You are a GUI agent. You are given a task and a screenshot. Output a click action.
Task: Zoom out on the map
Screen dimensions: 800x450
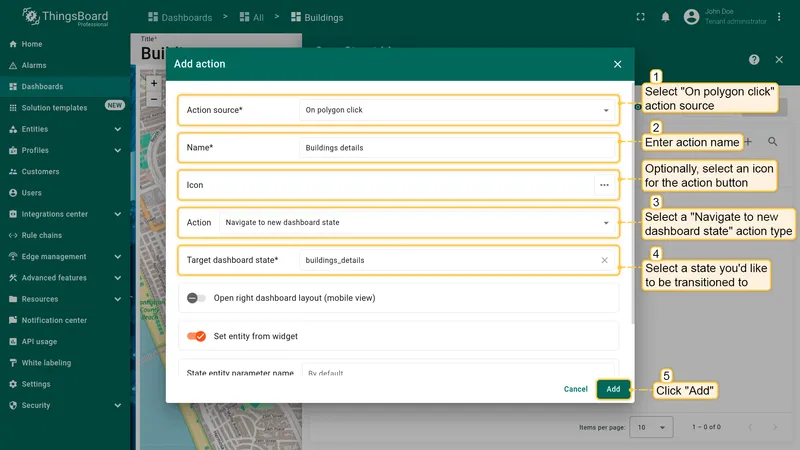(x=154, y=99)
